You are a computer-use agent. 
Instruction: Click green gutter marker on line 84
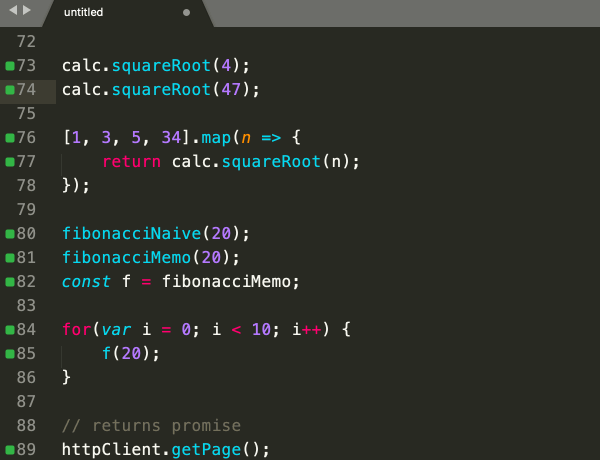(x=10, y=330)
